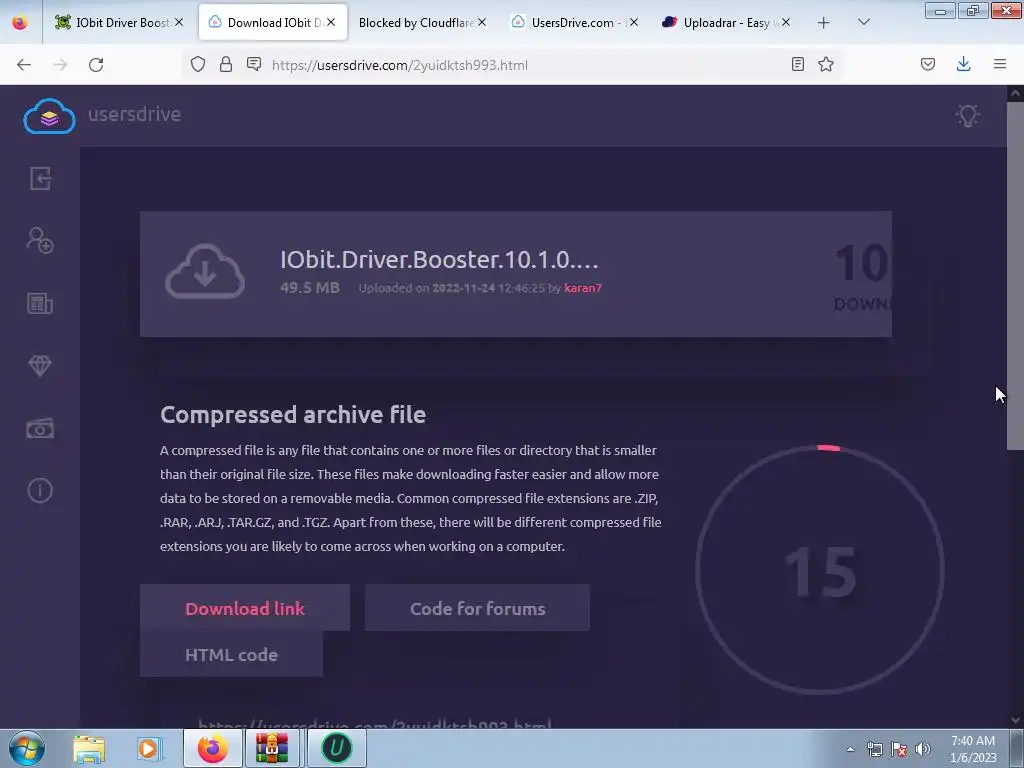The height and width of the screenshot is (768, 1024).
Task: Open Action Center flag tray icon
Action: 899,749
